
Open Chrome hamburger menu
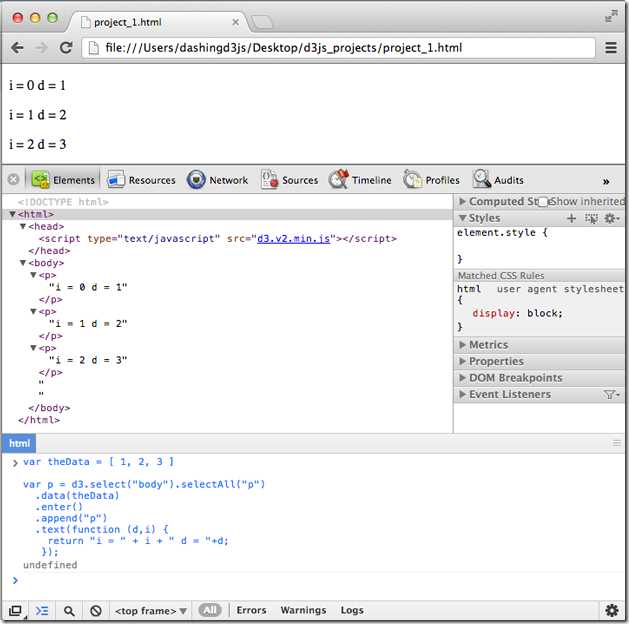(611, 48)
